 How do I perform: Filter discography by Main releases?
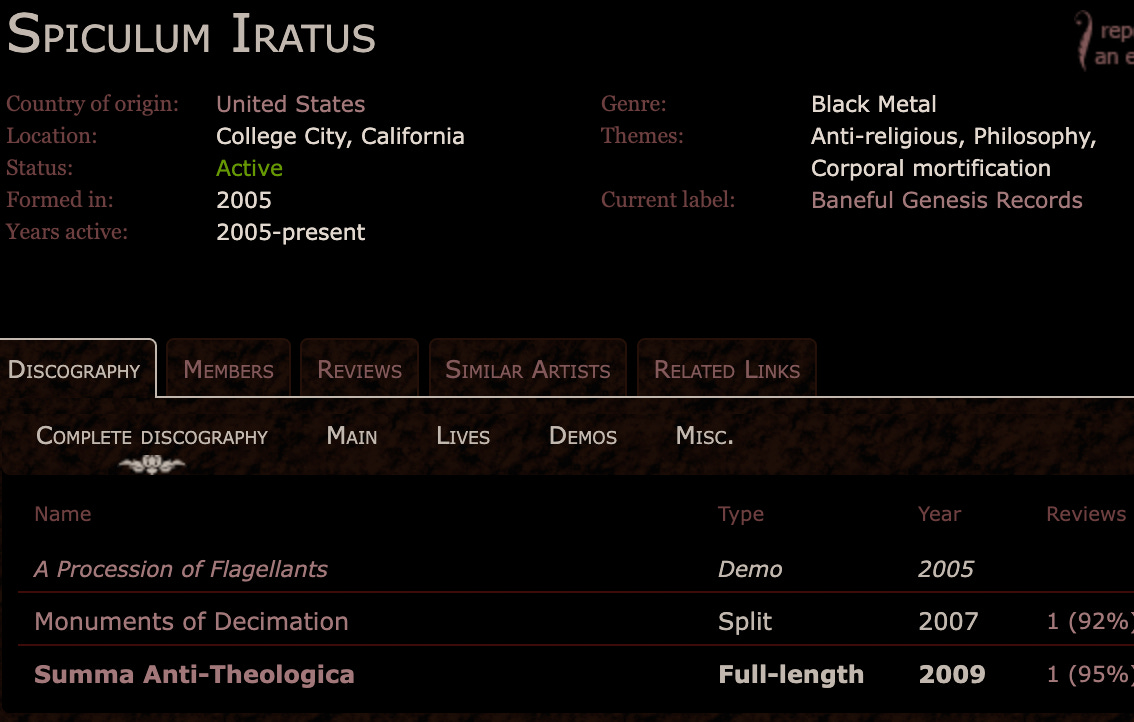(x=352, y=436)
